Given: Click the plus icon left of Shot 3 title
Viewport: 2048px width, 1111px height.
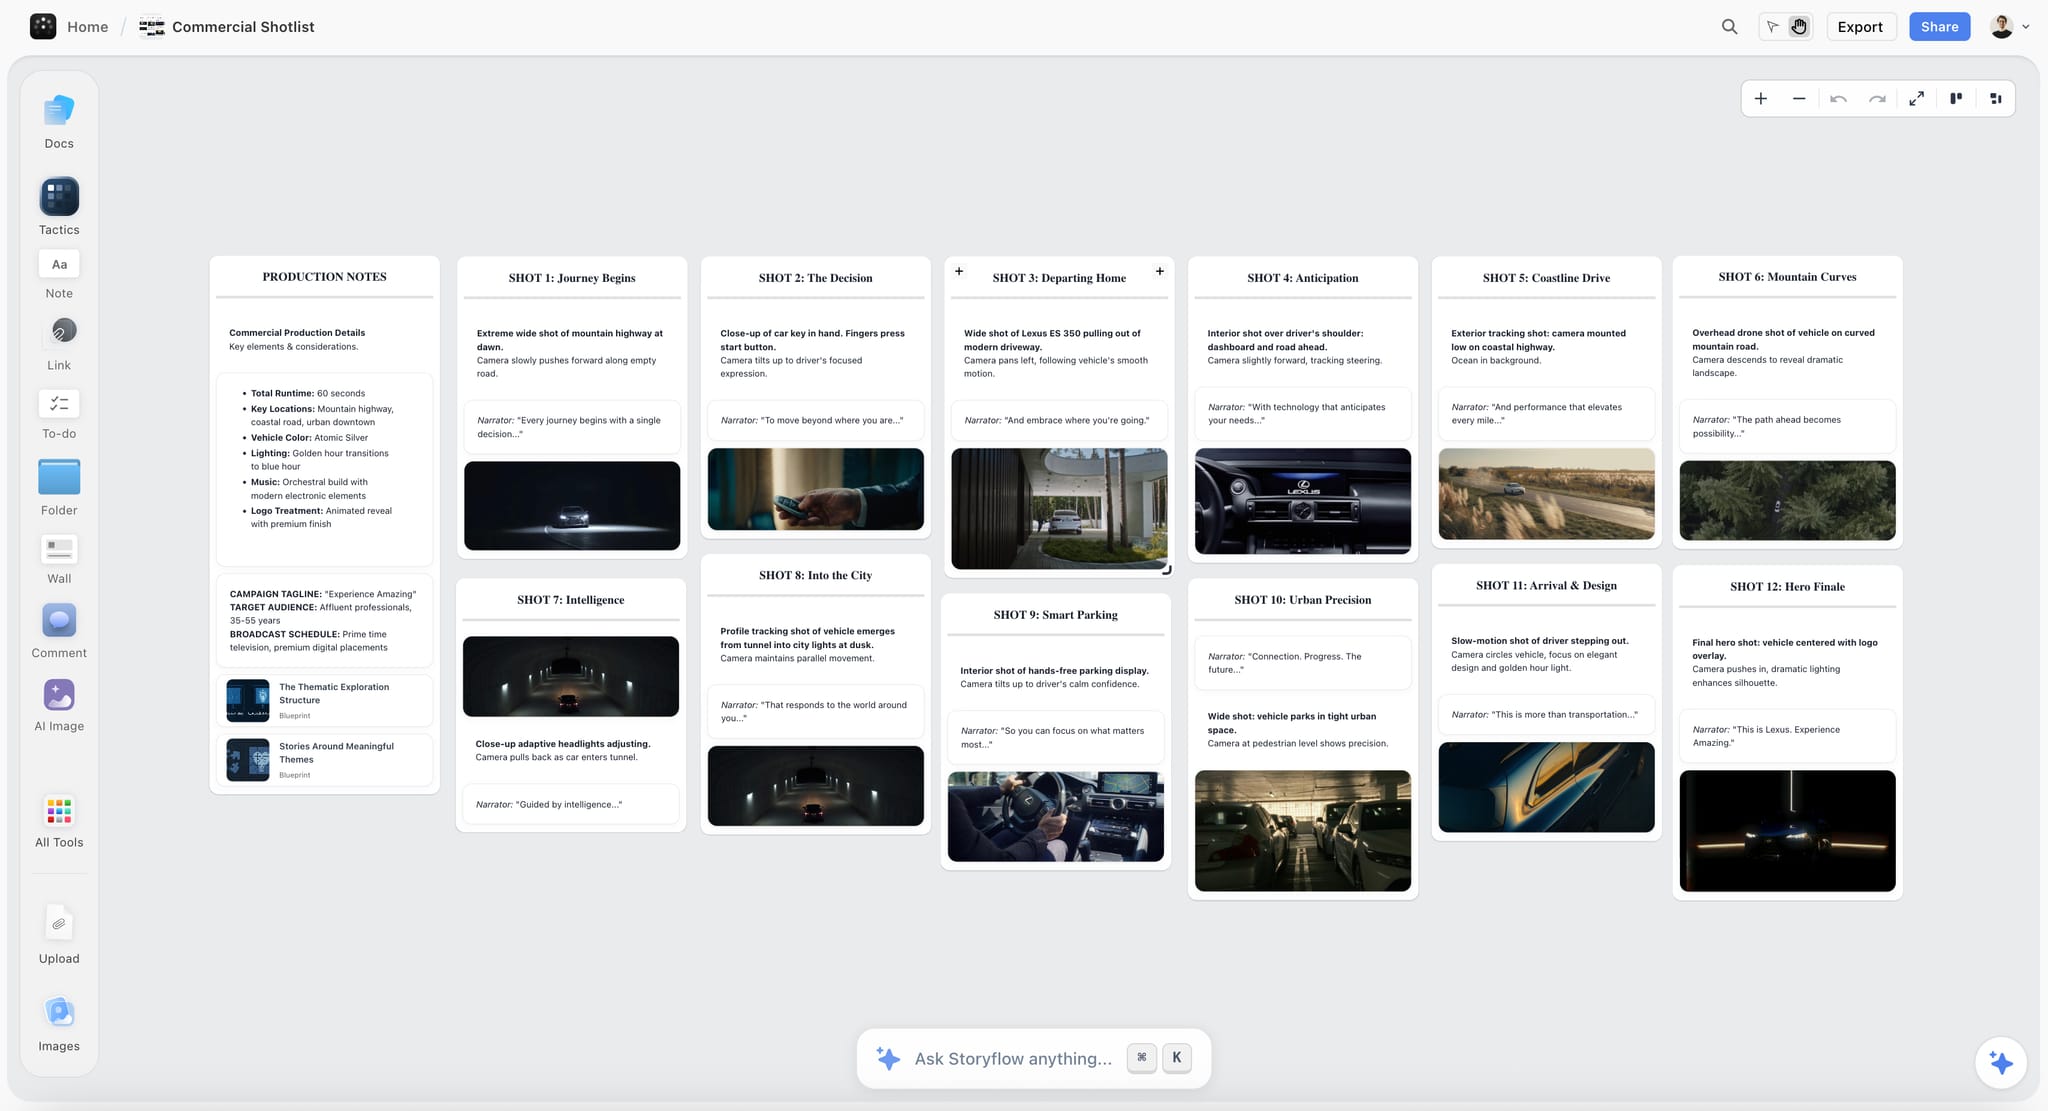Looking at the screenshot, I should click(959, 271).
